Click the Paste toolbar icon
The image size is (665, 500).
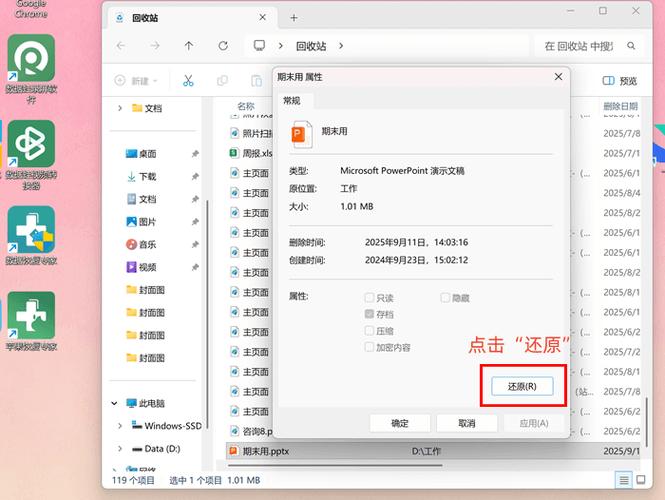tap(256, 81)
